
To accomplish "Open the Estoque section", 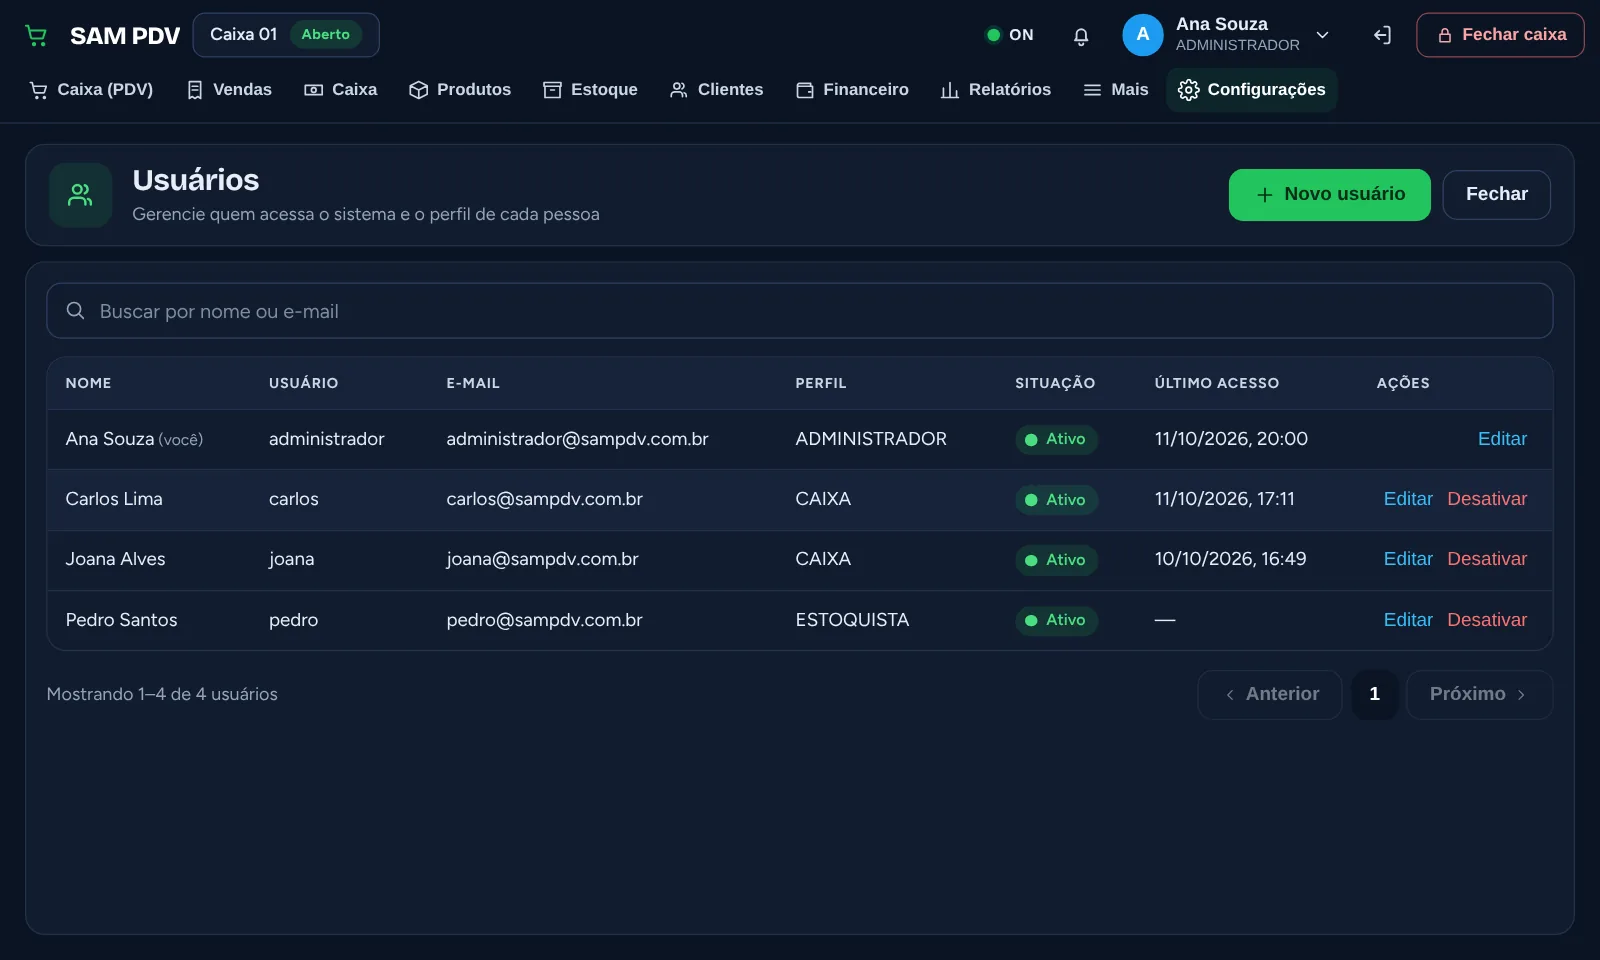I will [590, 90].
